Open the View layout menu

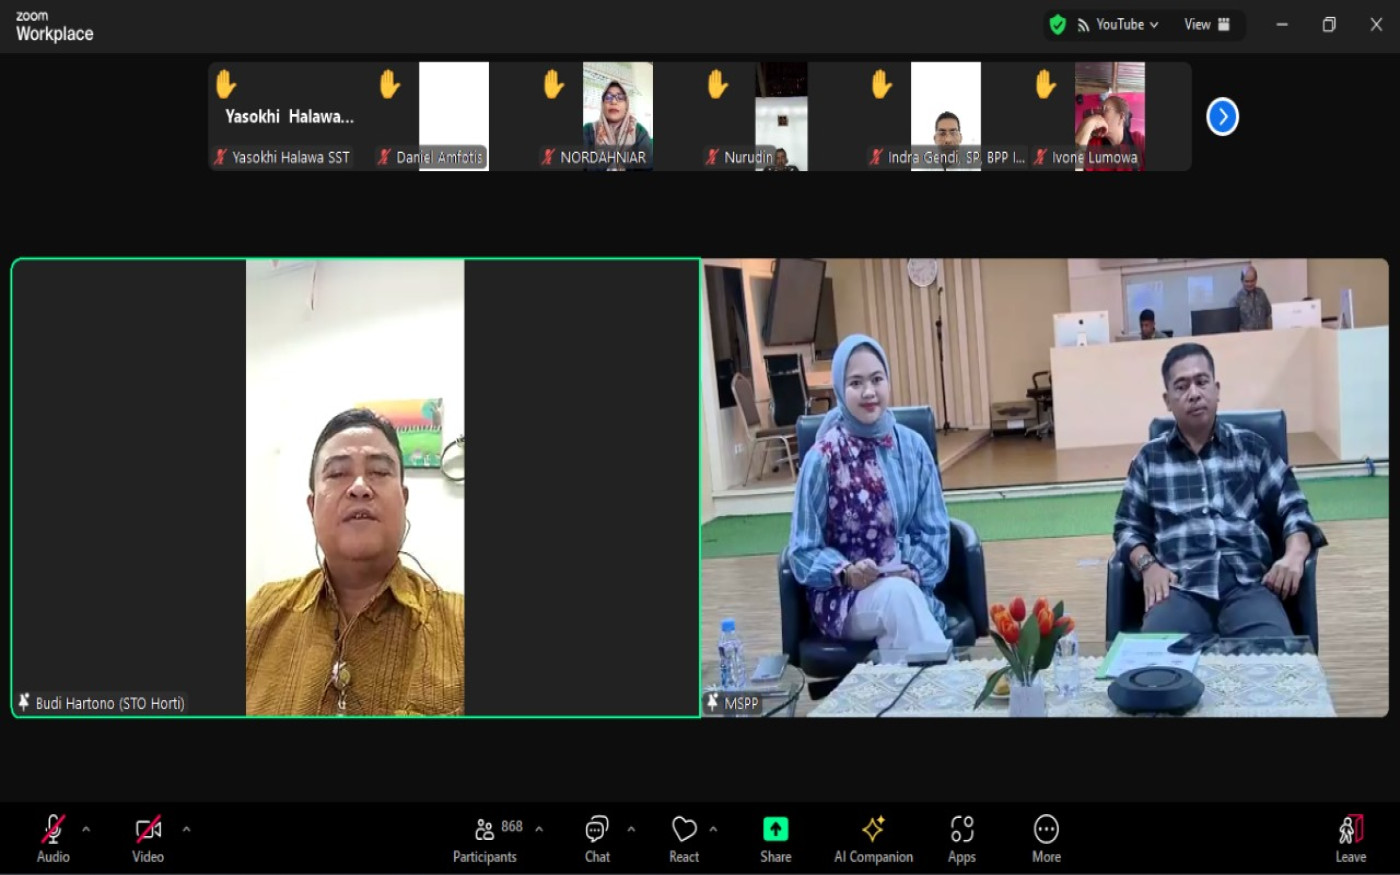(1207, 25)
